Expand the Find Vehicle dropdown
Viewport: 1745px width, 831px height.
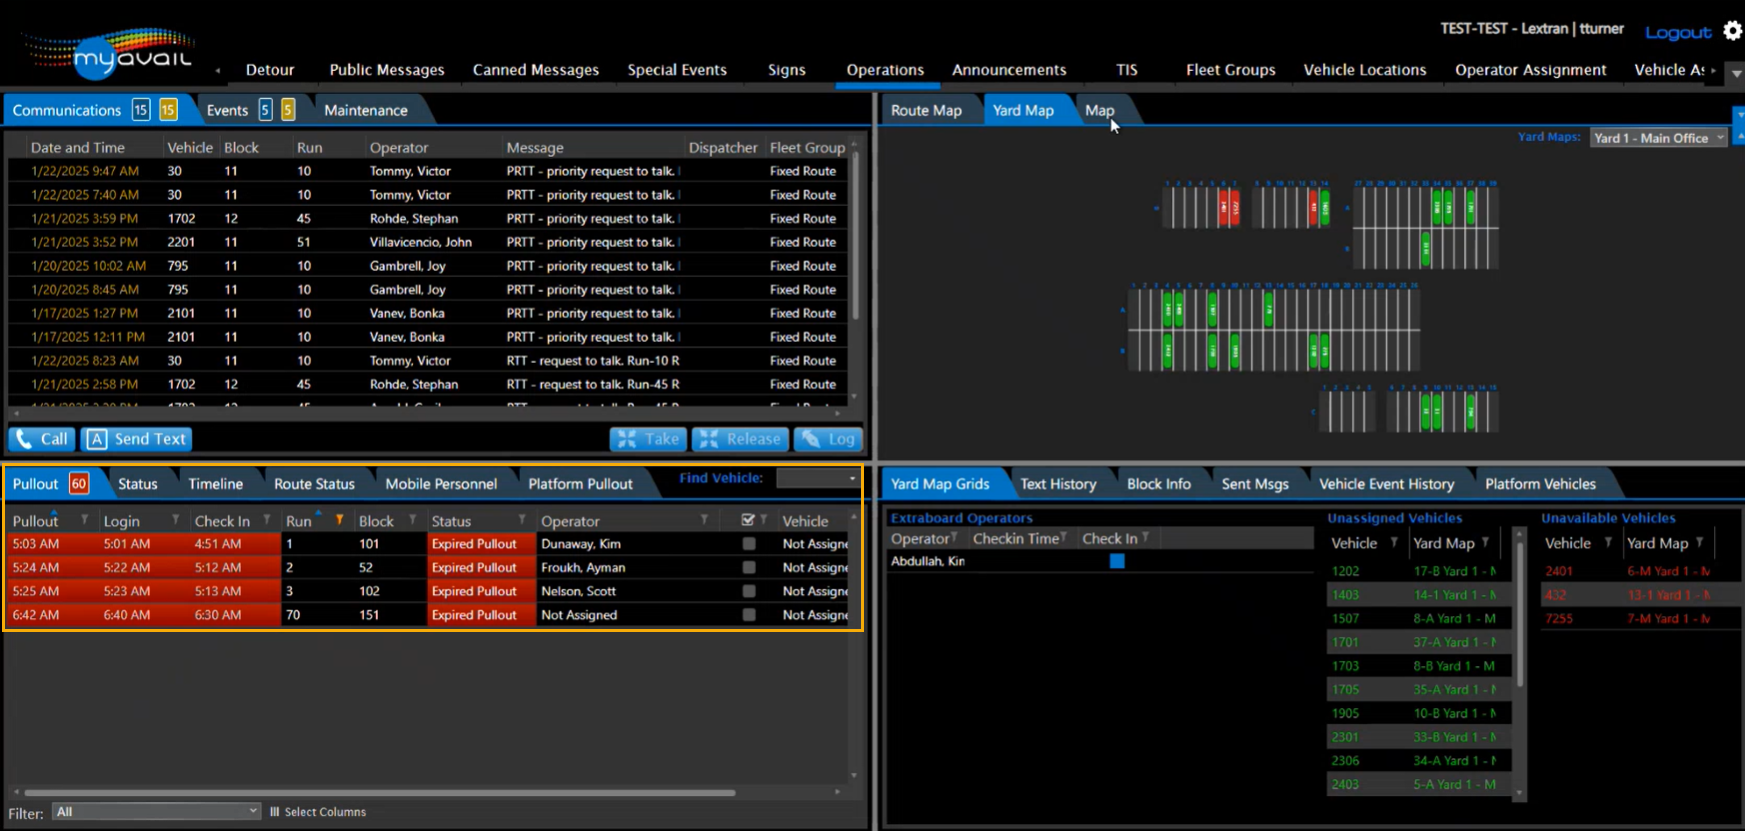[819, 479]
